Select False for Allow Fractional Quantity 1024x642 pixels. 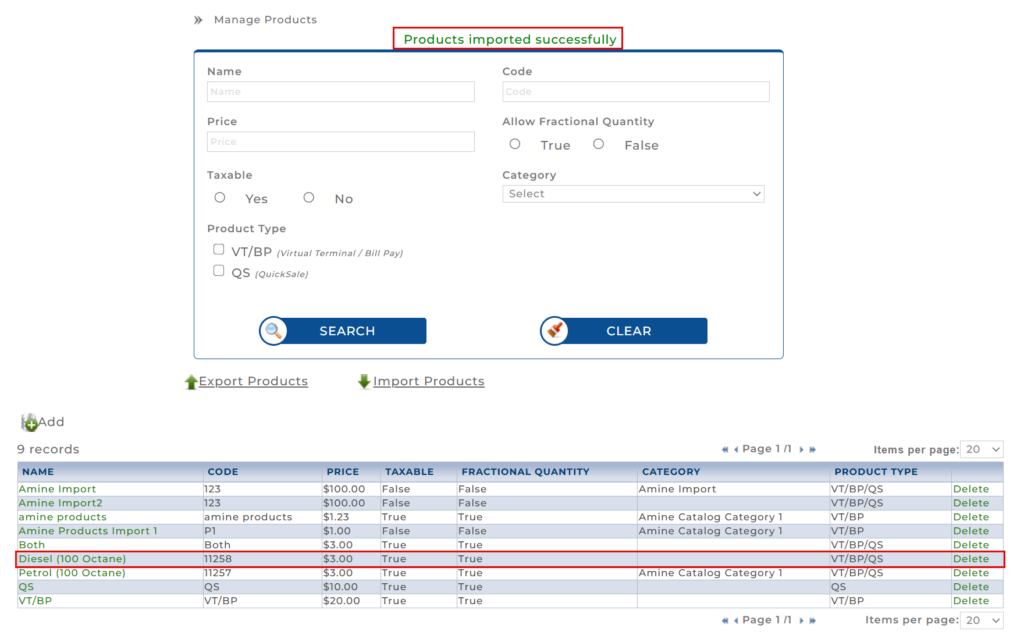click(x=598, y=144)
